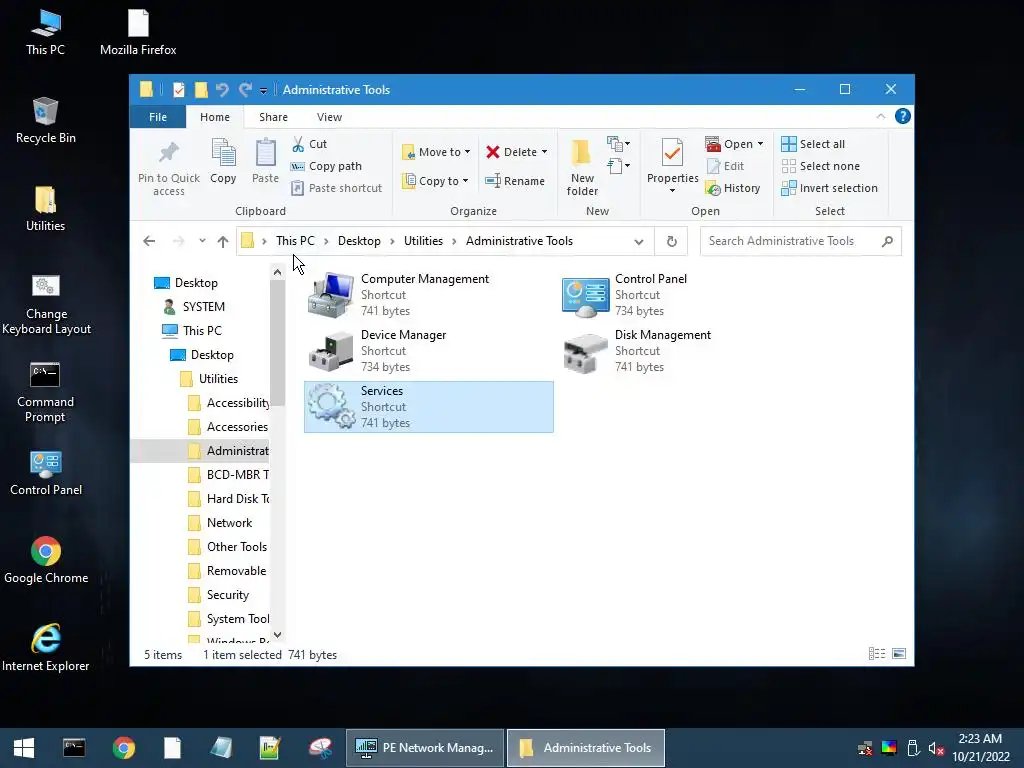Image resolution: width=1024 pixels, height=768 pixels.
Task: Open the New item dropdown
Action: coord(618,143)
